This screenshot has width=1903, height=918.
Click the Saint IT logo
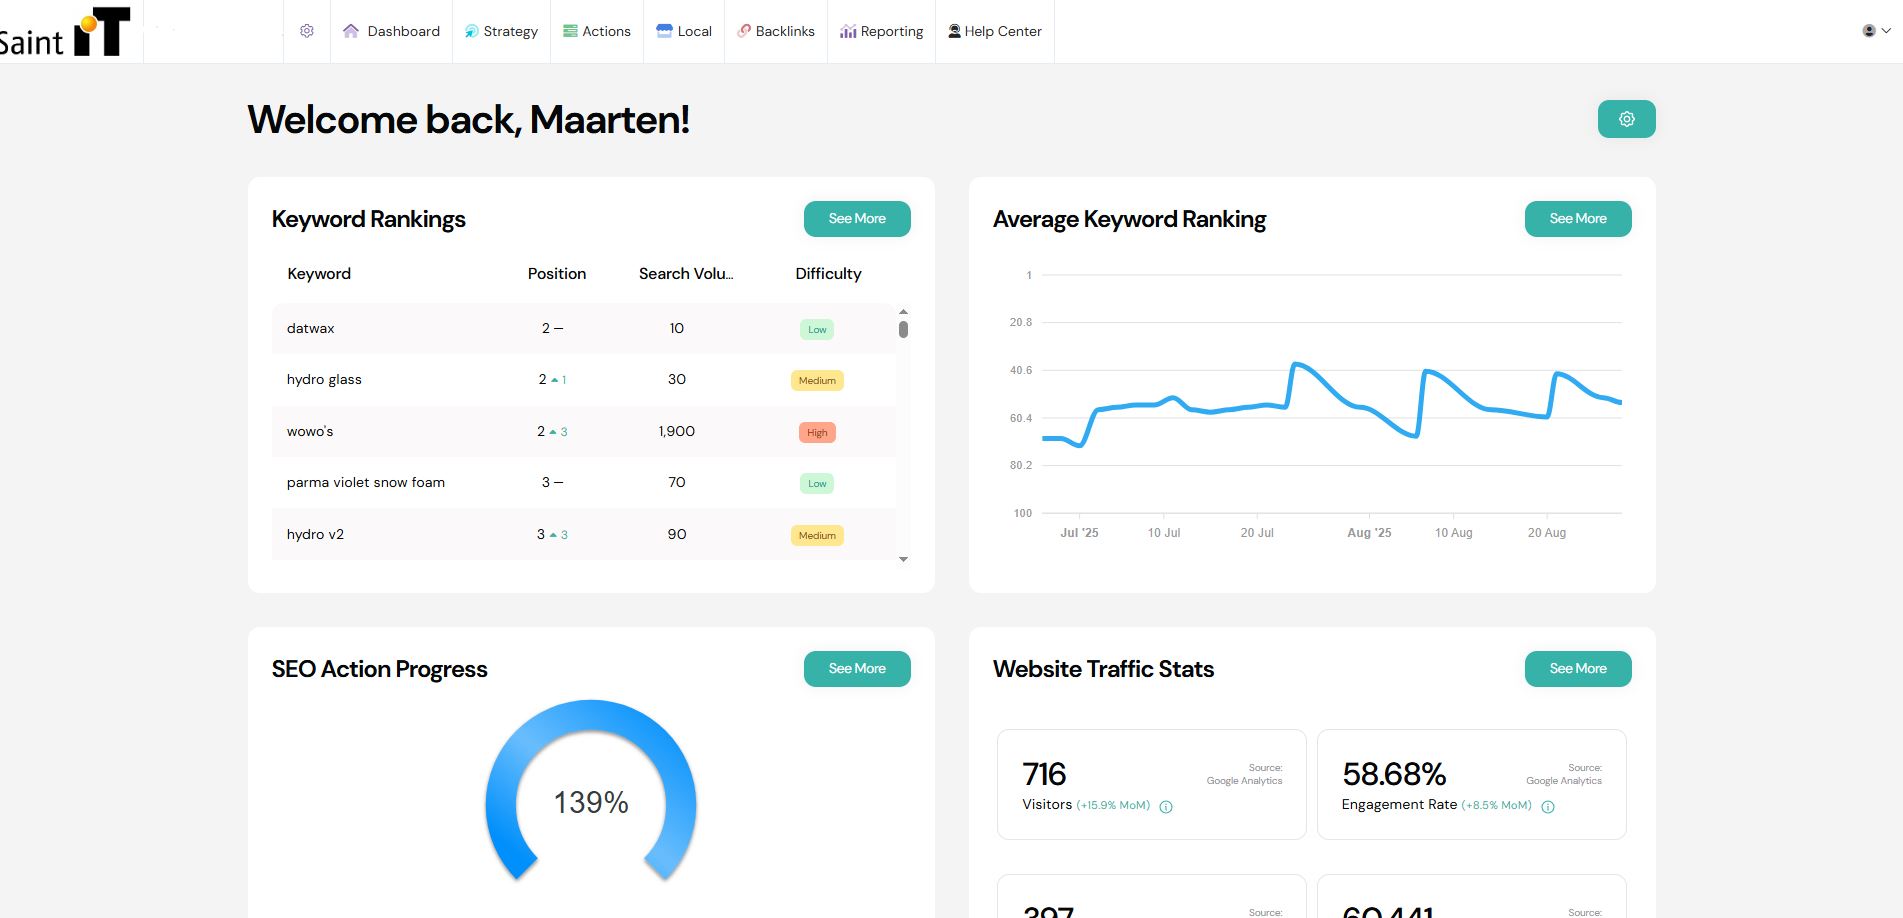point(65,32)
